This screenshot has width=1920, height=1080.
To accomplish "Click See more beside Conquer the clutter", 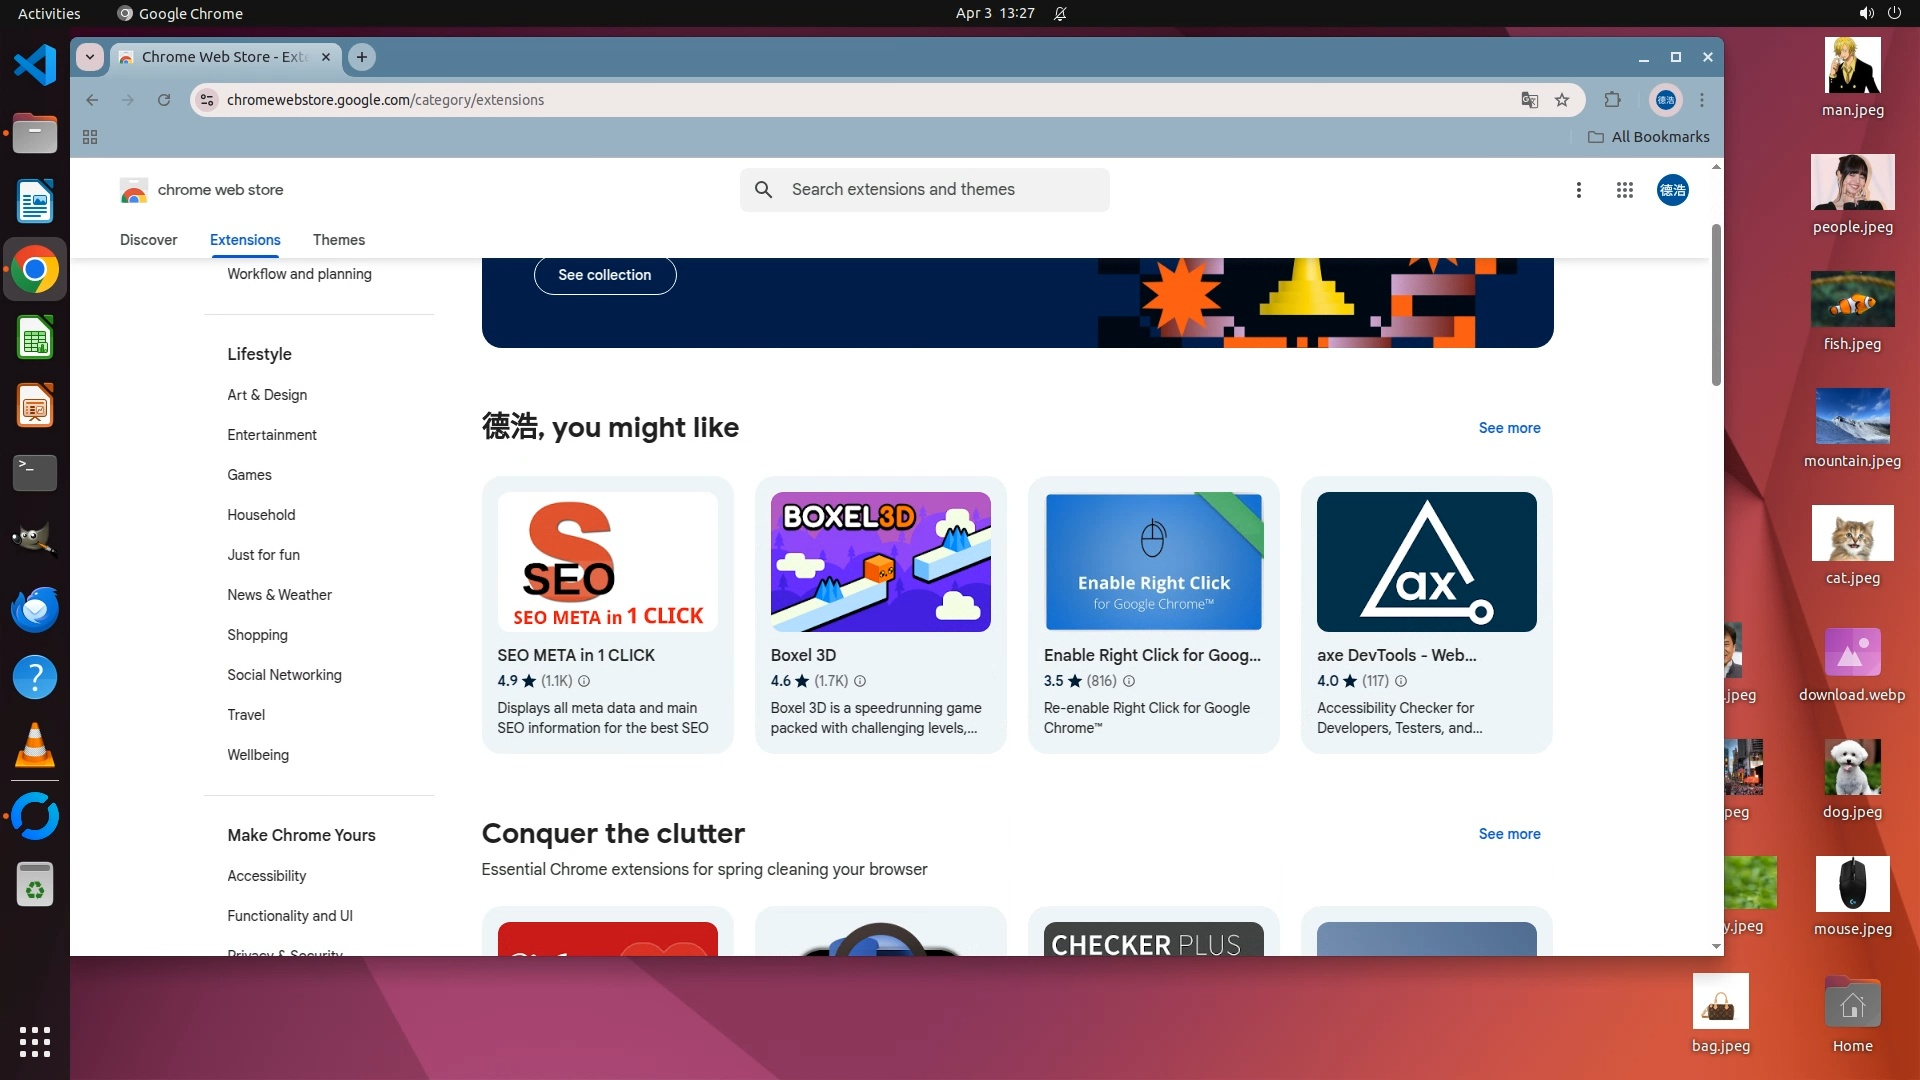I will (1509, 834).
